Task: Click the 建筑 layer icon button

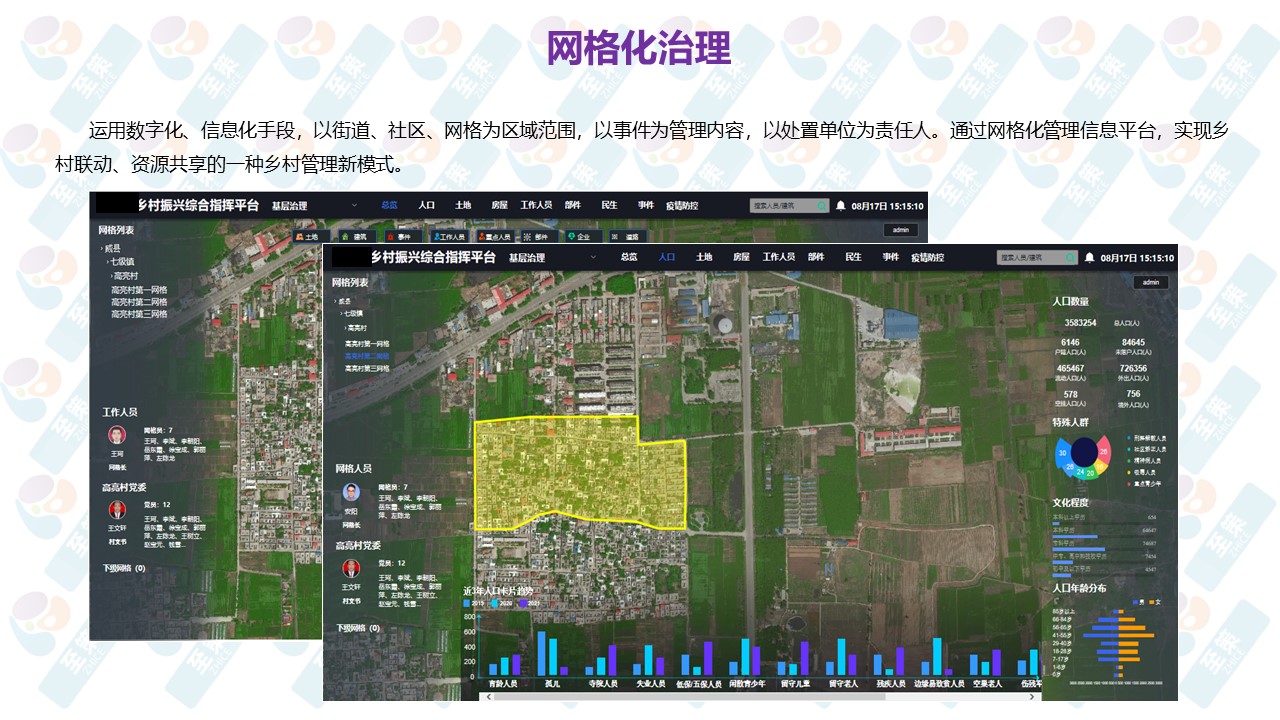Action: click(354, 237)
